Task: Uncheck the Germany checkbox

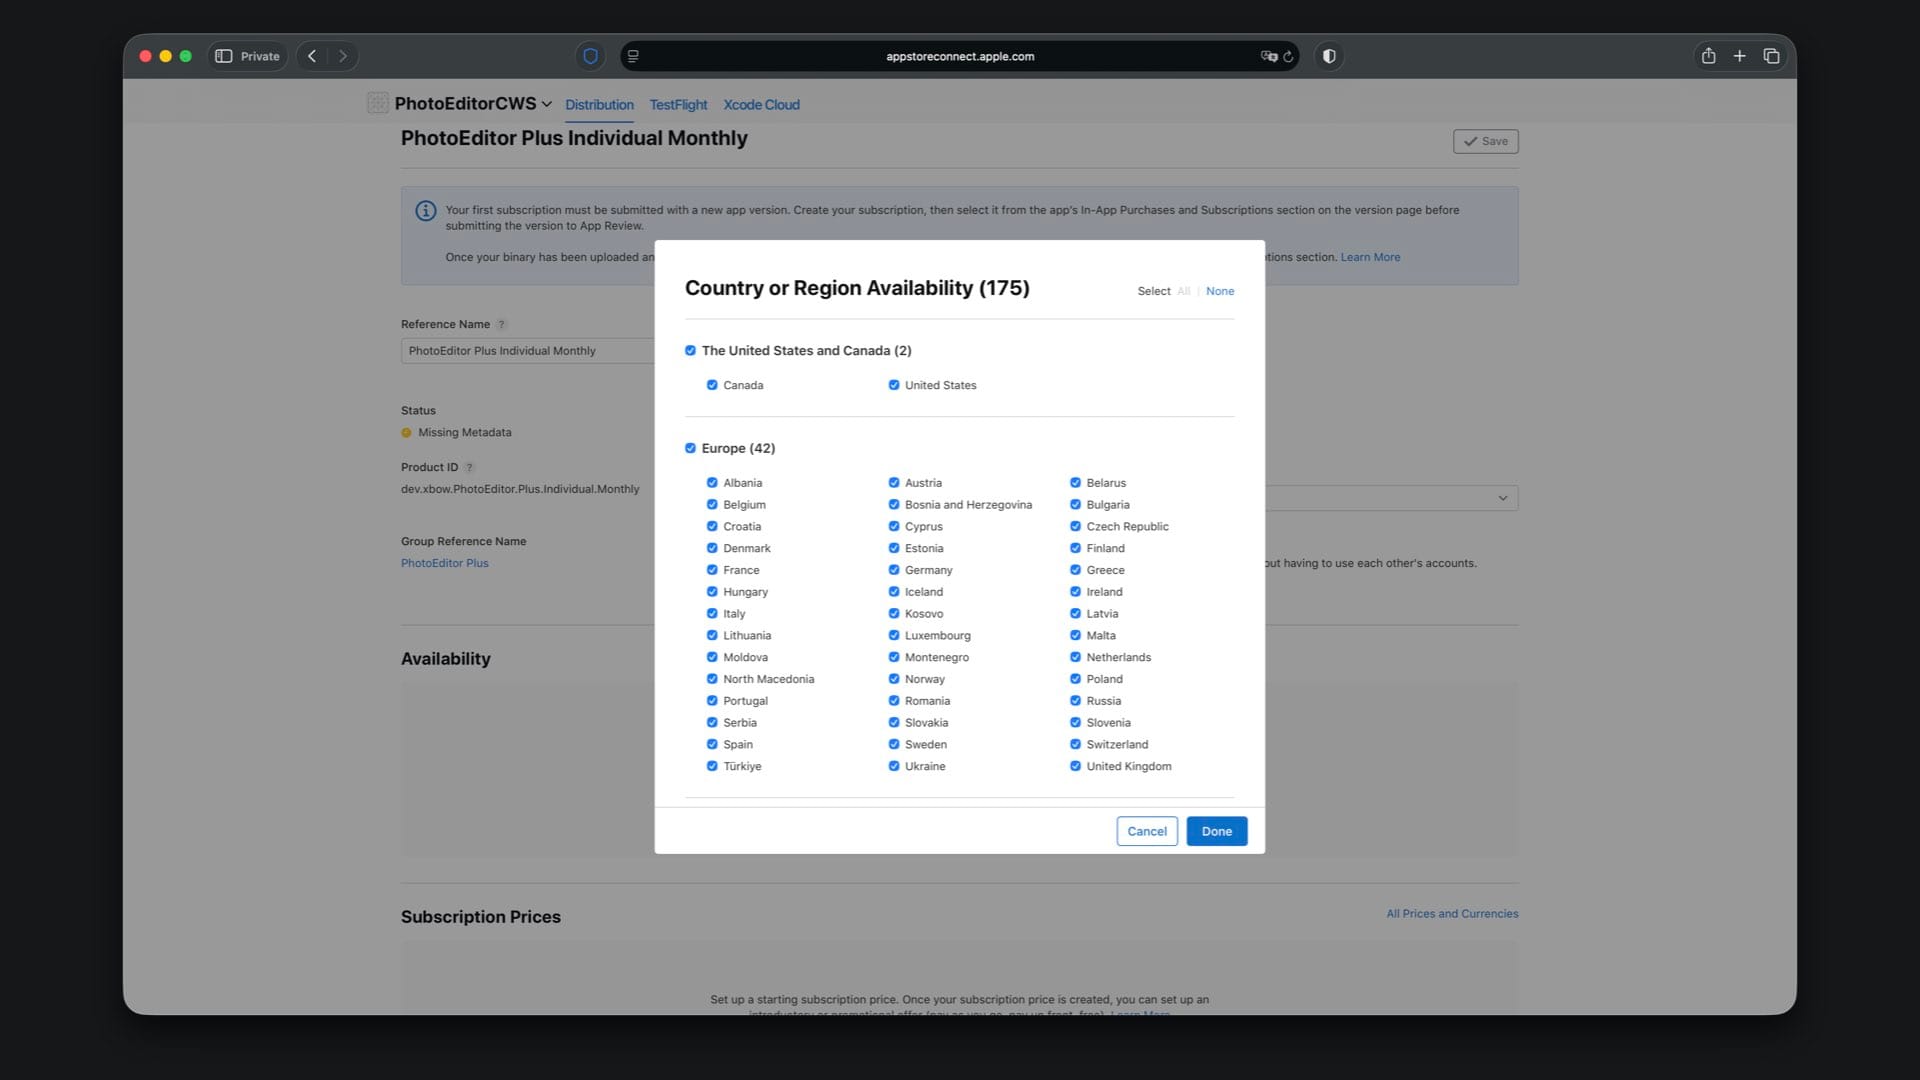Action: pos(894,570)
